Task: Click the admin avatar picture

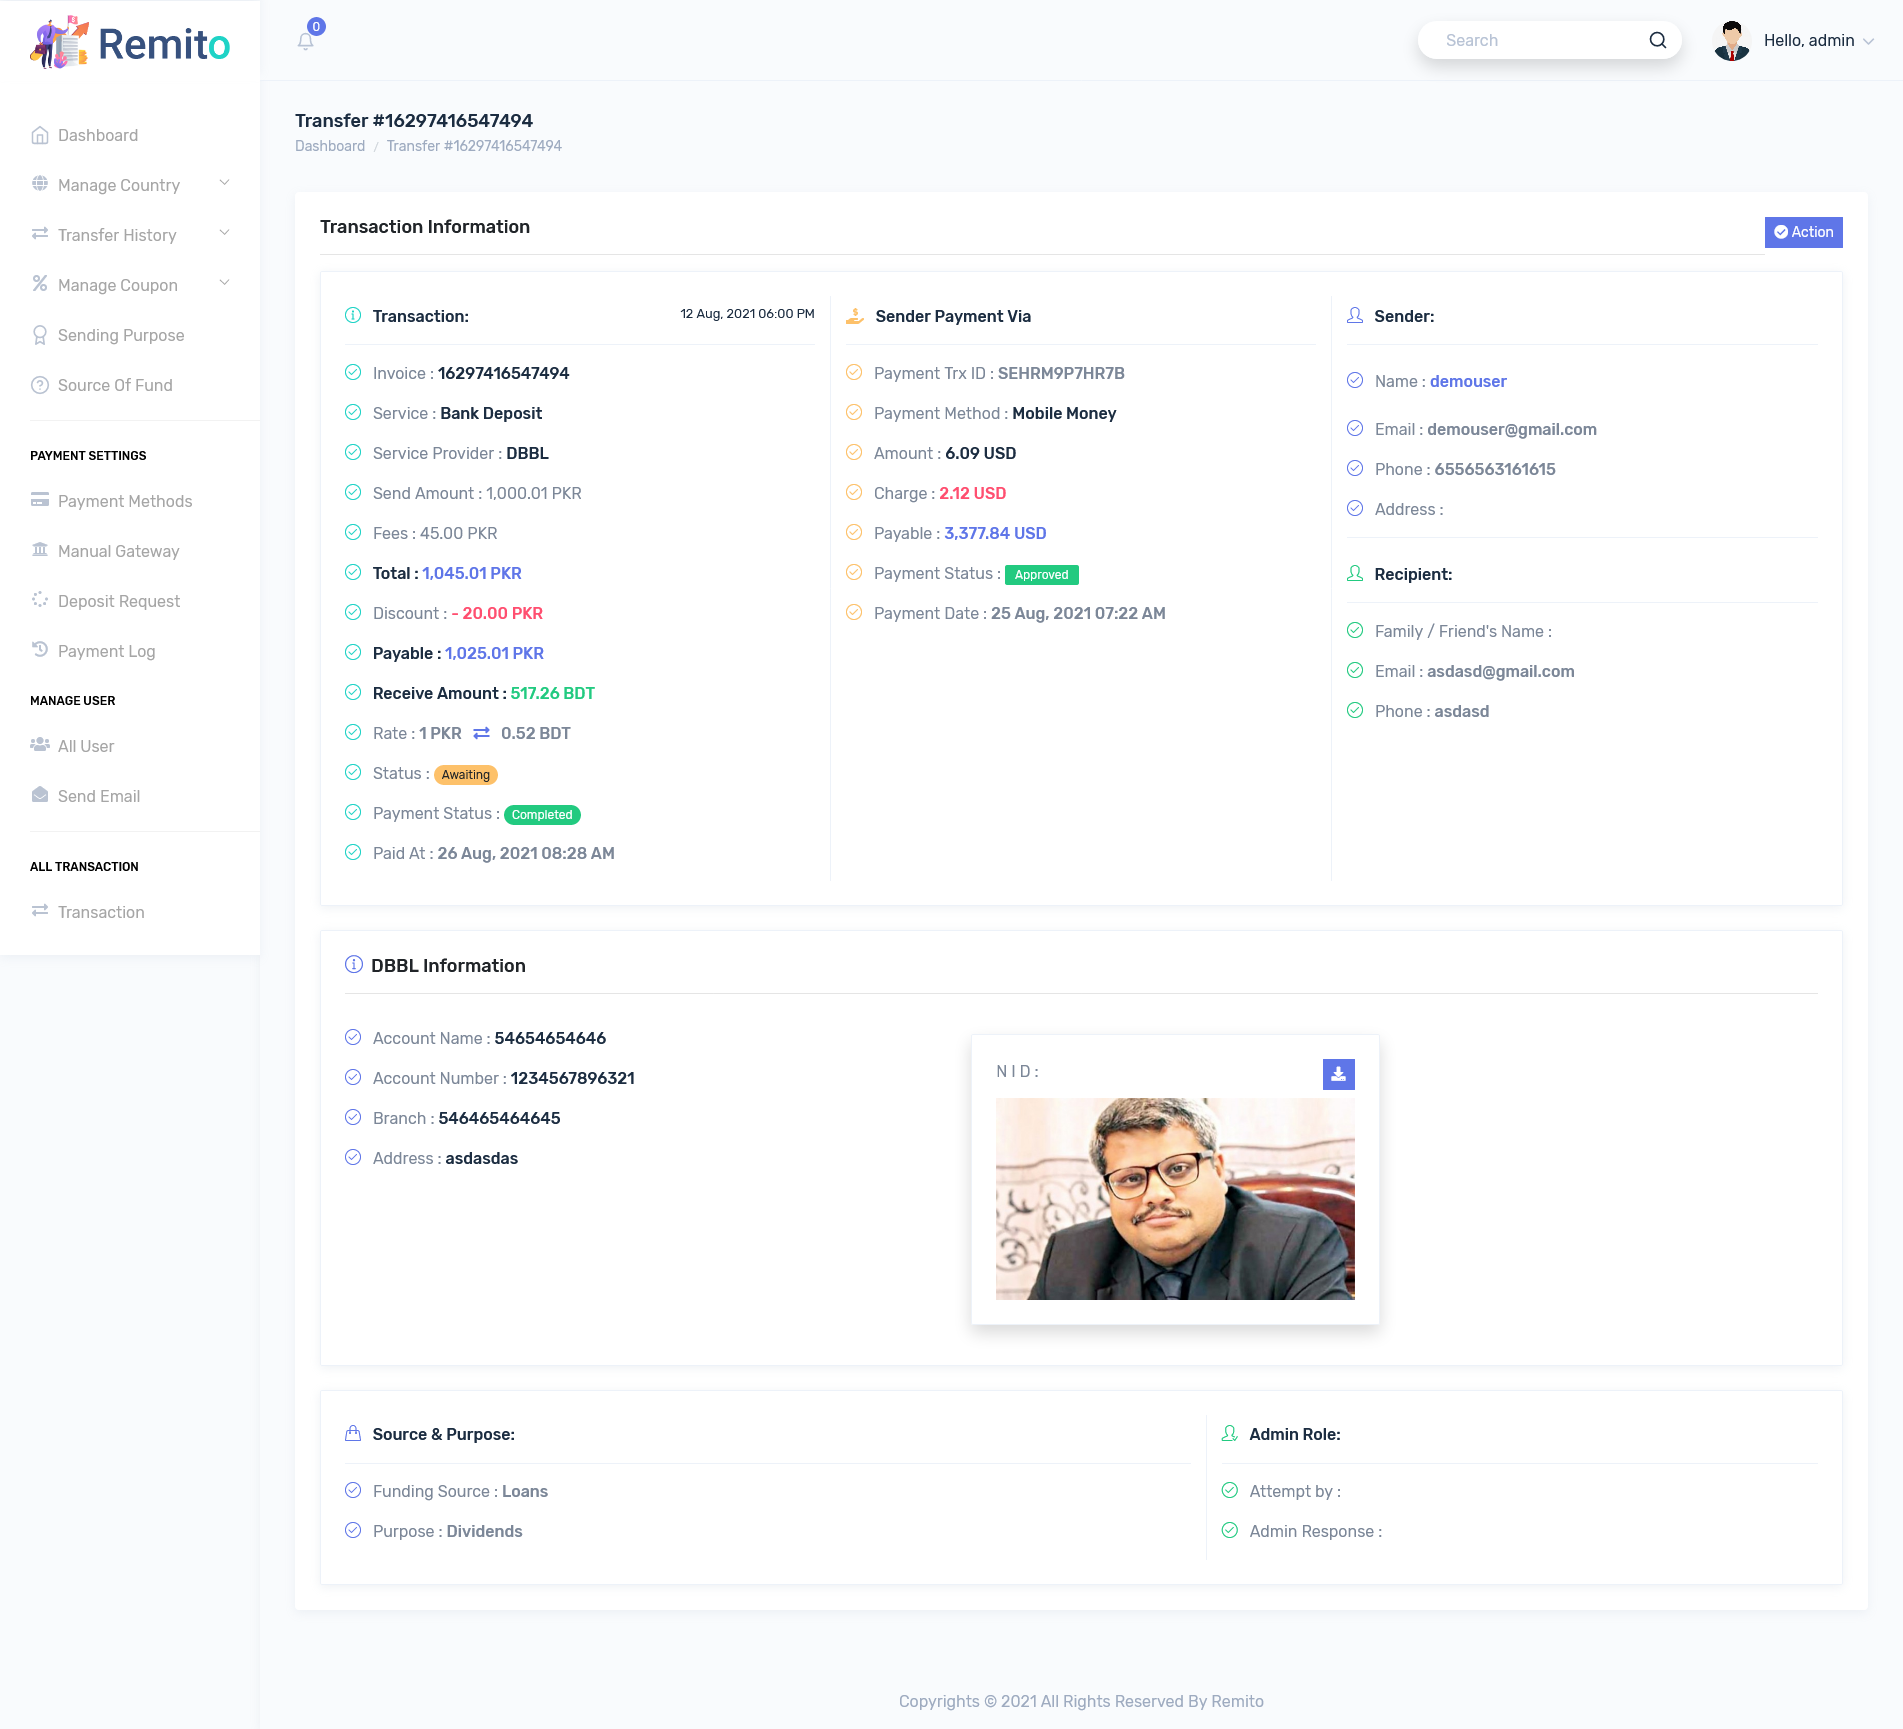Action: (1732, 40)
